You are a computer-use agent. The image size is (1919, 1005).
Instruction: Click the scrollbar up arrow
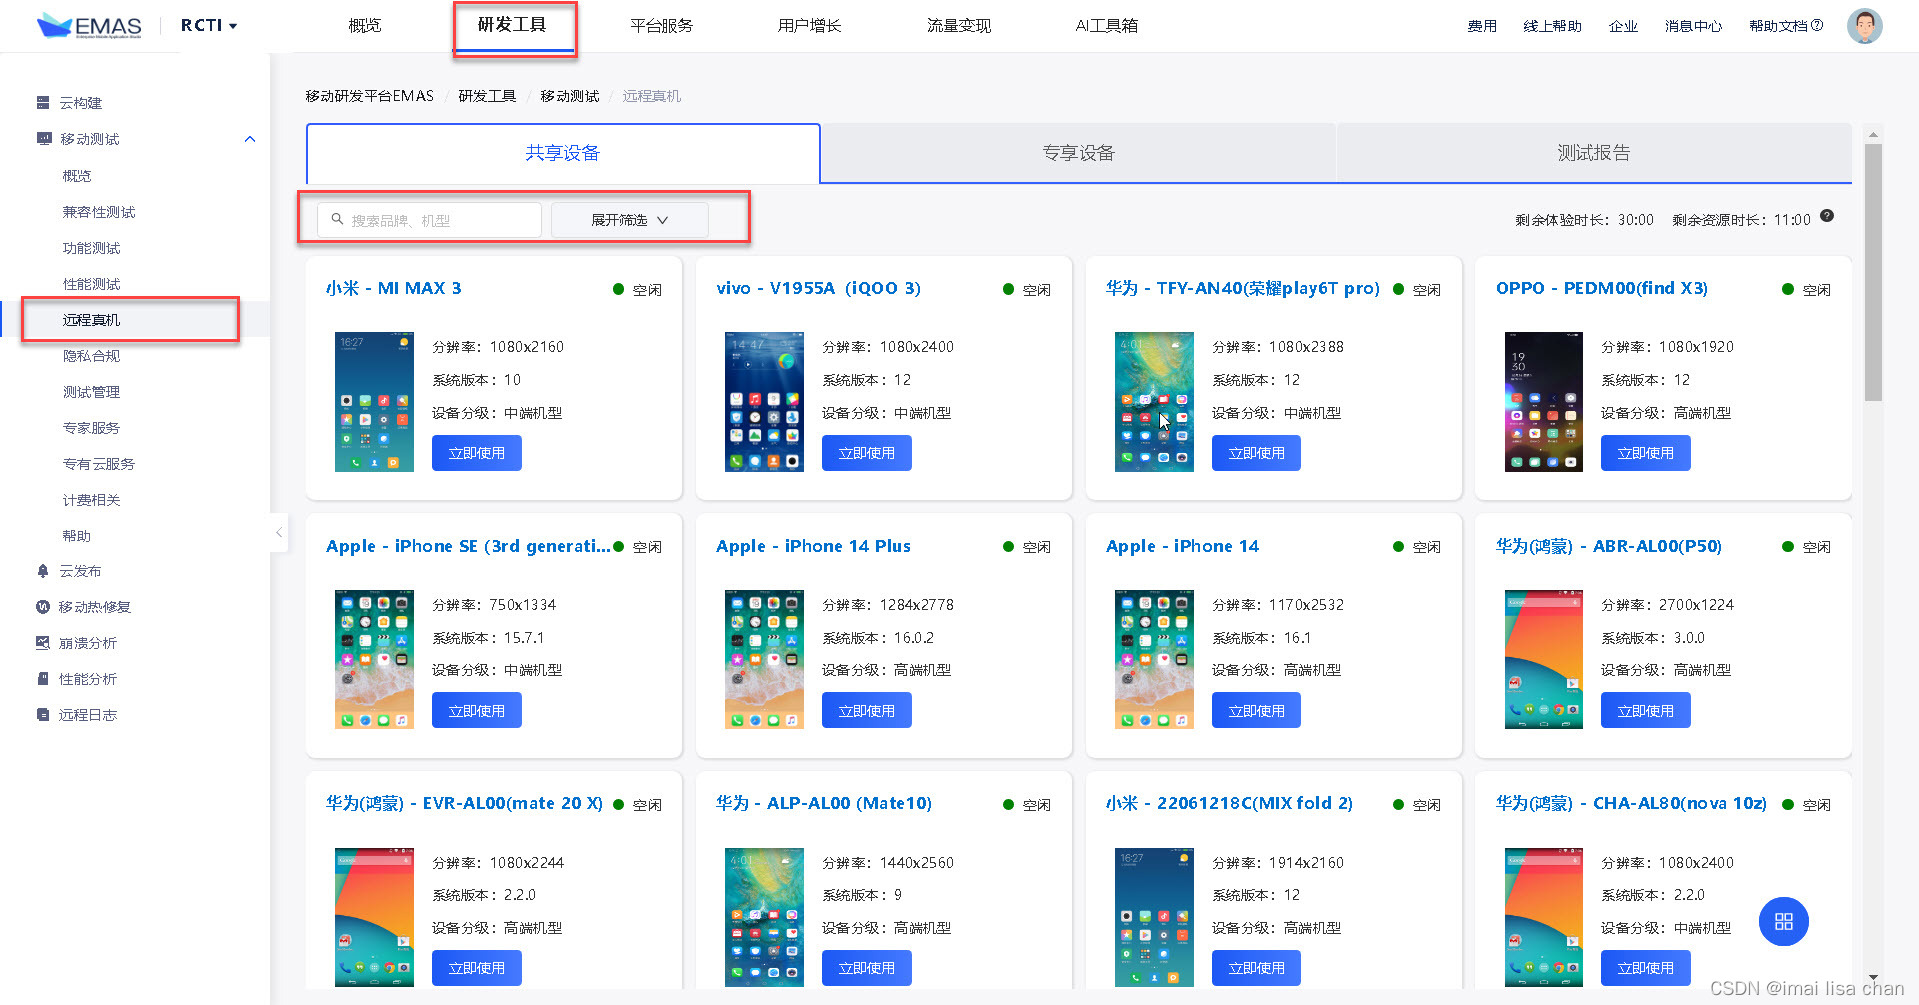click(x=1873, y=134)
